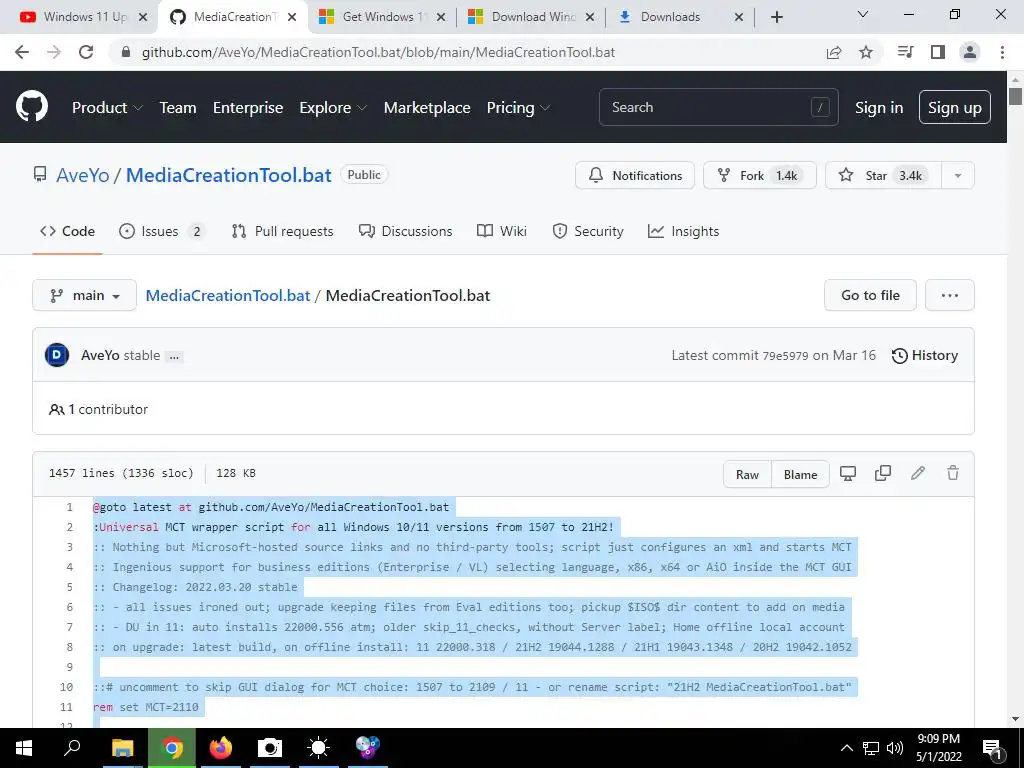The image size is (1024, 768).
Task: Open Windows Start button
Action: pyautogui.click(x=24, y=748)
